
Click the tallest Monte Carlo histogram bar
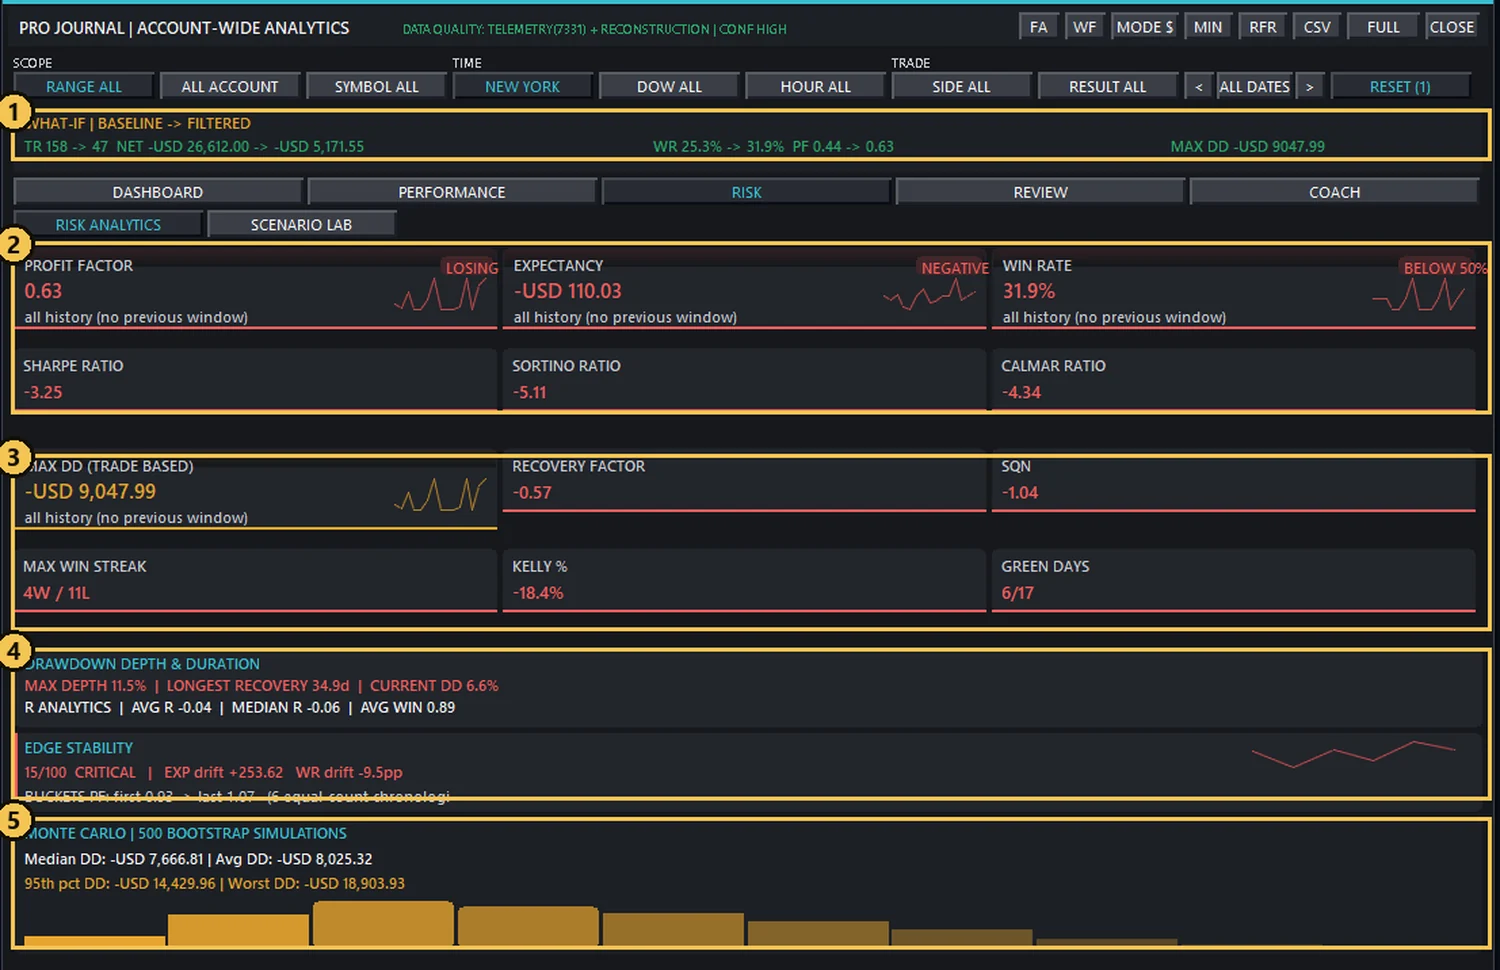tap(383, 923)
